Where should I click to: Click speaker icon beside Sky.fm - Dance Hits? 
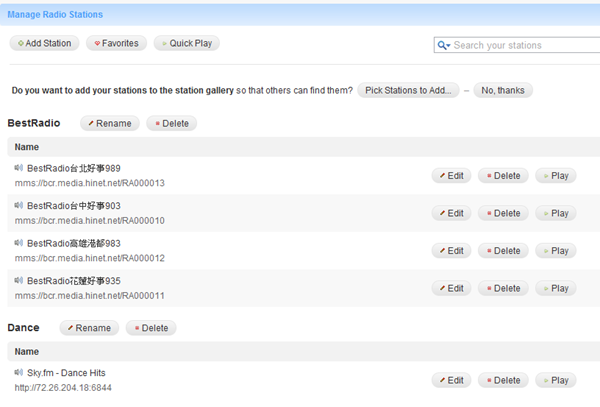click(19, 372)
